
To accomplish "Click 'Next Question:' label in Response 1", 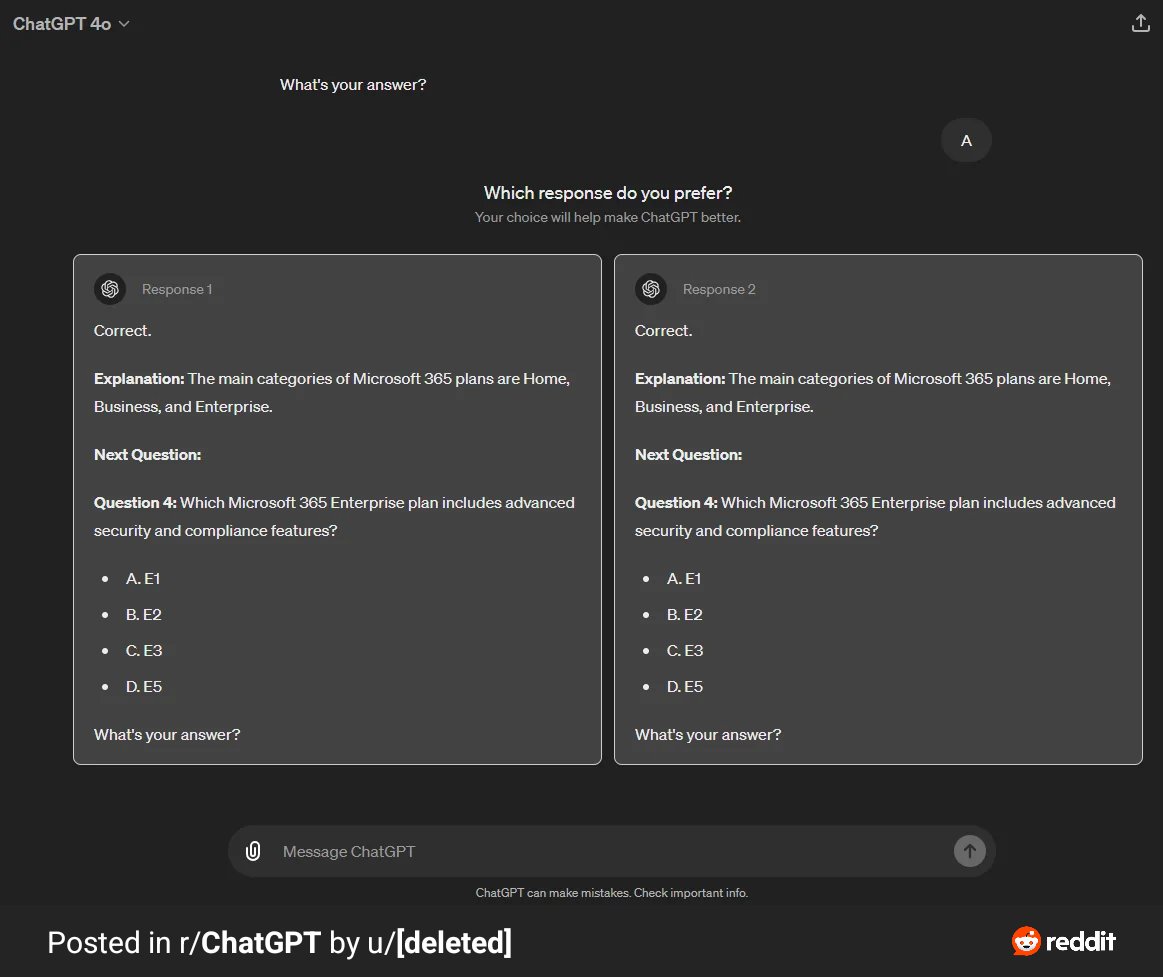I will 148,455.
